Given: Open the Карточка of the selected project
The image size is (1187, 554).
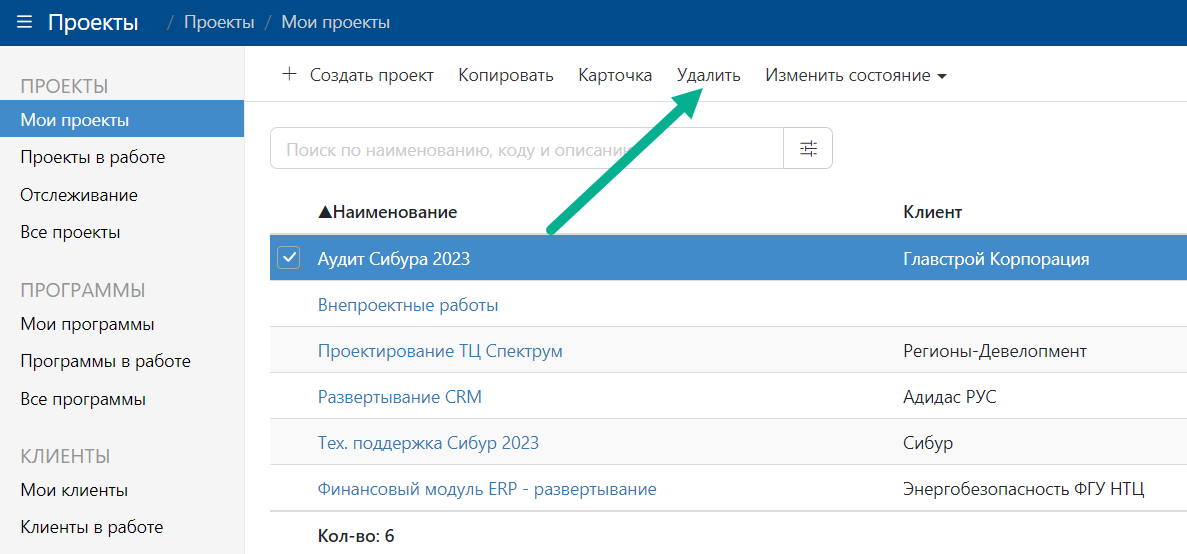Looking at the screenshot, I should point(615,76).
